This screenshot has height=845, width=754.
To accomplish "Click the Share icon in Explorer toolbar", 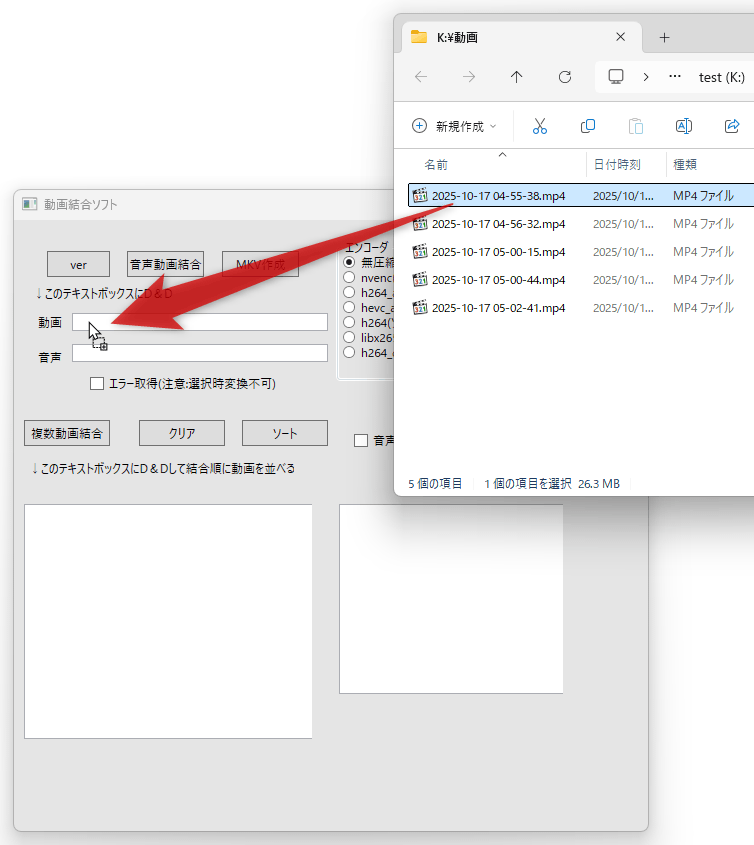I will [731, 126].
